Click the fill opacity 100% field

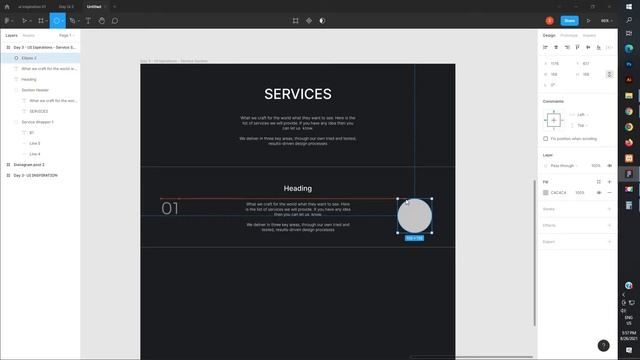[580, 193]
